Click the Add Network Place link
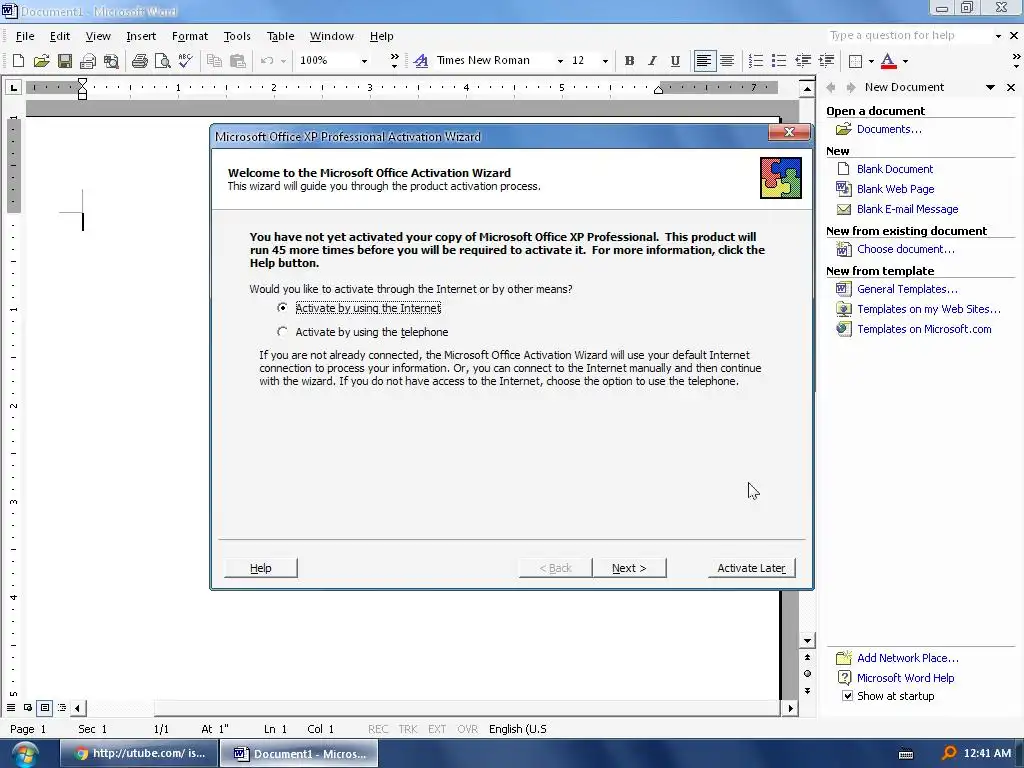Image resolution: width=1024 pixels, height=768 pixels. tap(908, 658)
